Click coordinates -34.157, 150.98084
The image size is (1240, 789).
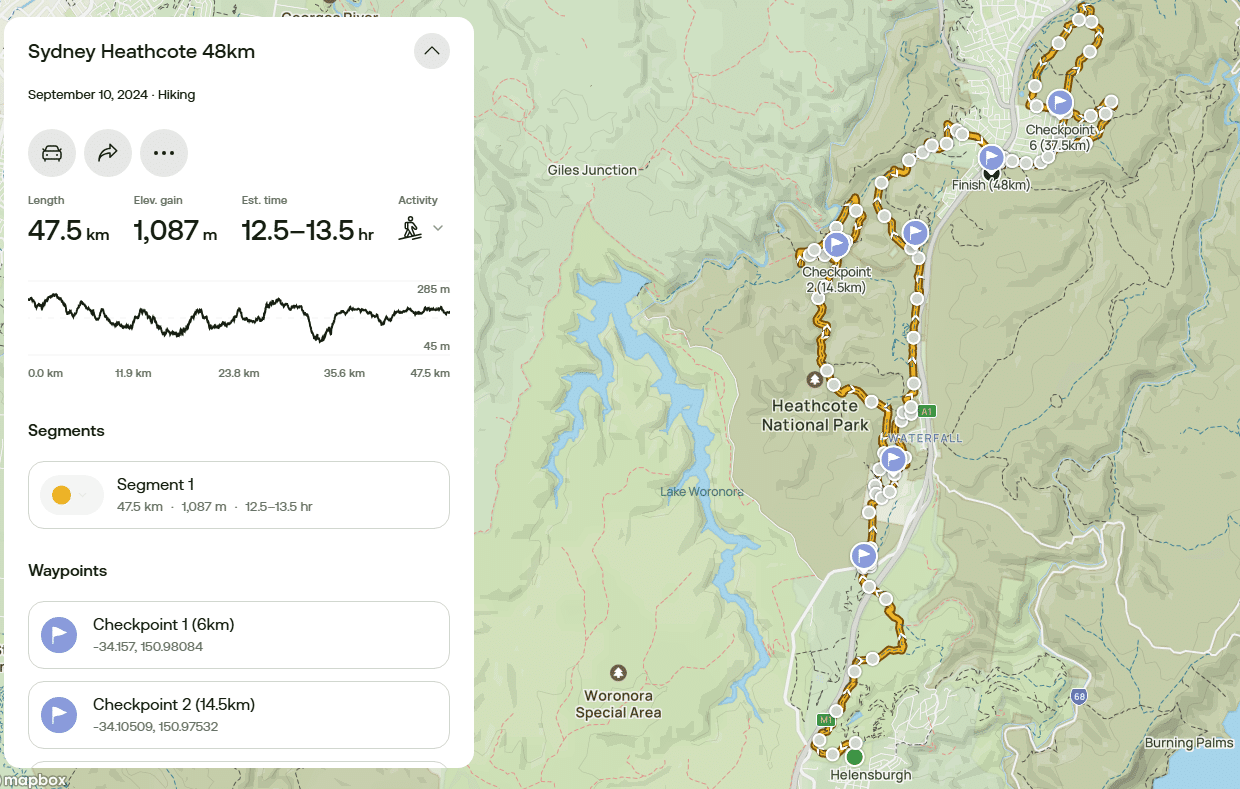click(148, 647)
